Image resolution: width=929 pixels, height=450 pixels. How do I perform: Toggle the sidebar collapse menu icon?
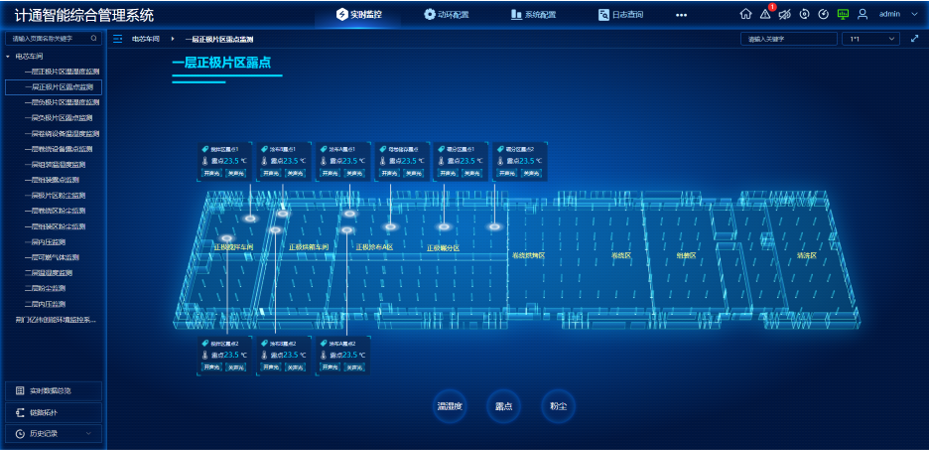(x=117, y=39)
